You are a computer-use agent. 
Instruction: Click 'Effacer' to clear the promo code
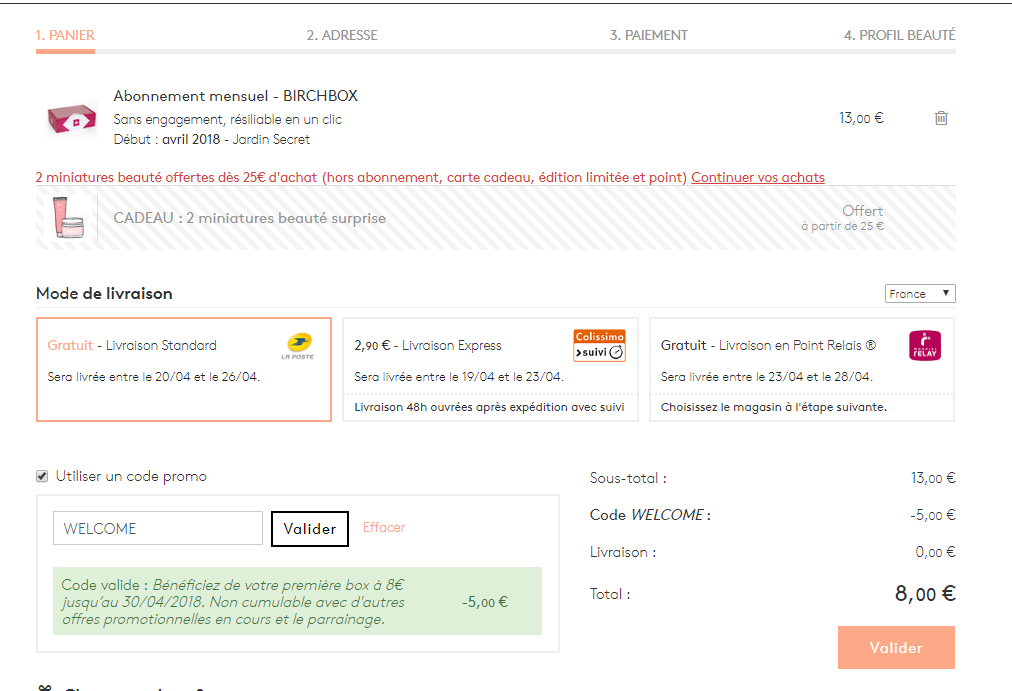click(x=384, y=528)
